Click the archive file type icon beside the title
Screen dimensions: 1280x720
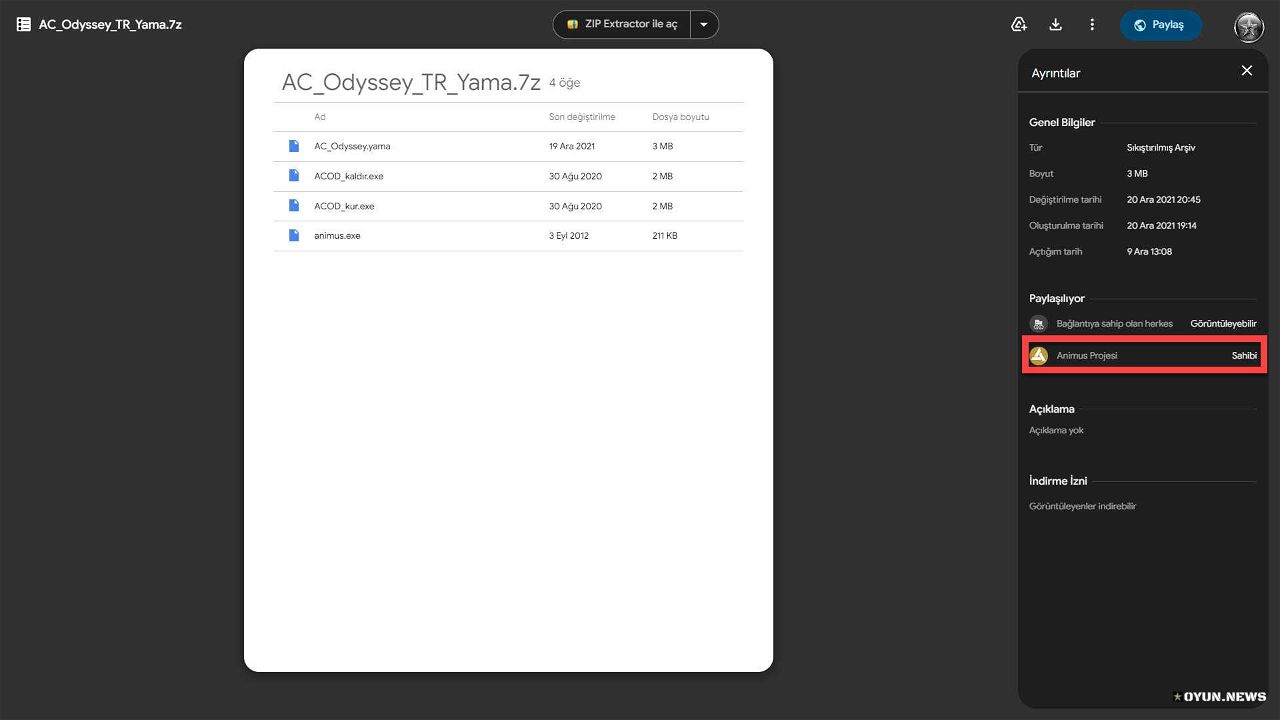(24, 24)
